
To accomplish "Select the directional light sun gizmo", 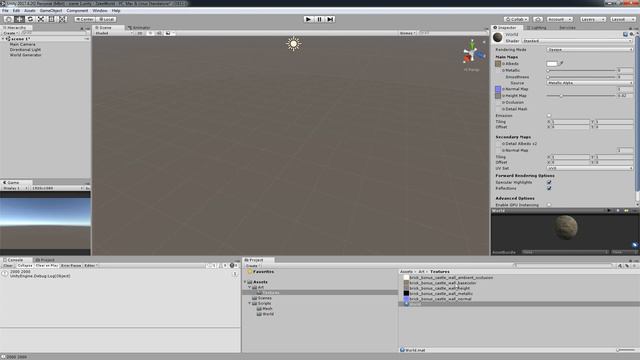I will 293,44.
